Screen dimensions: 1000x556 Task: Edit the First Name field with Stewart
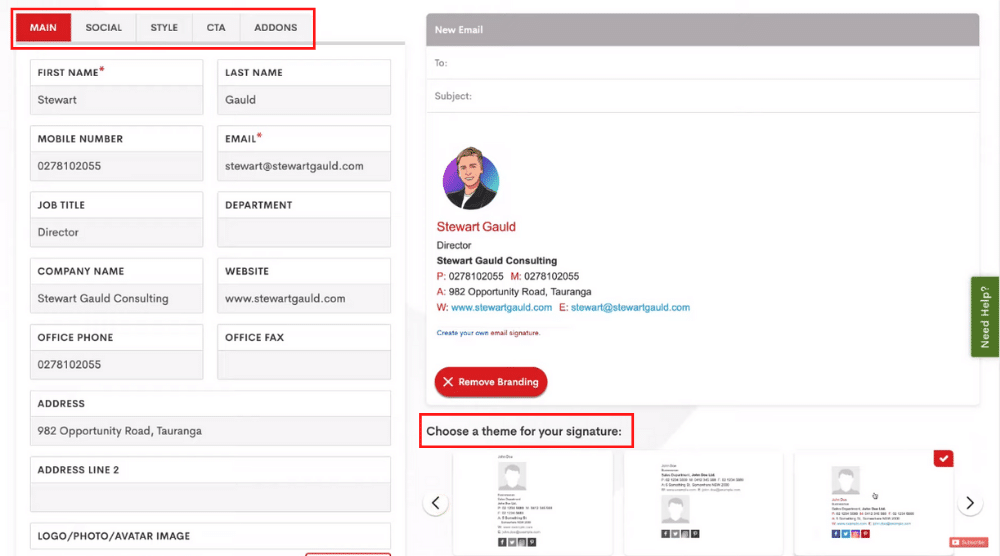117,100
